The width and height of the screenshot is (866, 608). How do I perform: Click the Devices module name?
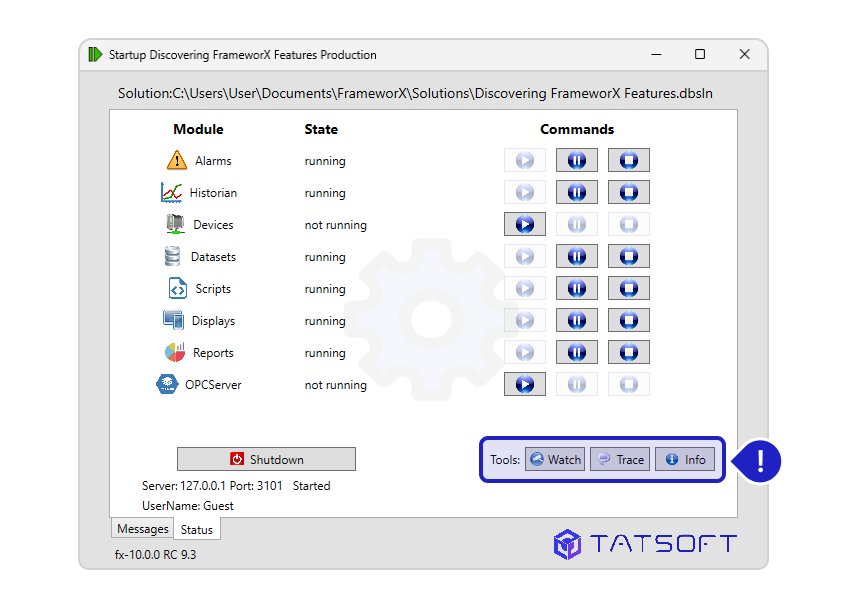click(x=213, y=225)
